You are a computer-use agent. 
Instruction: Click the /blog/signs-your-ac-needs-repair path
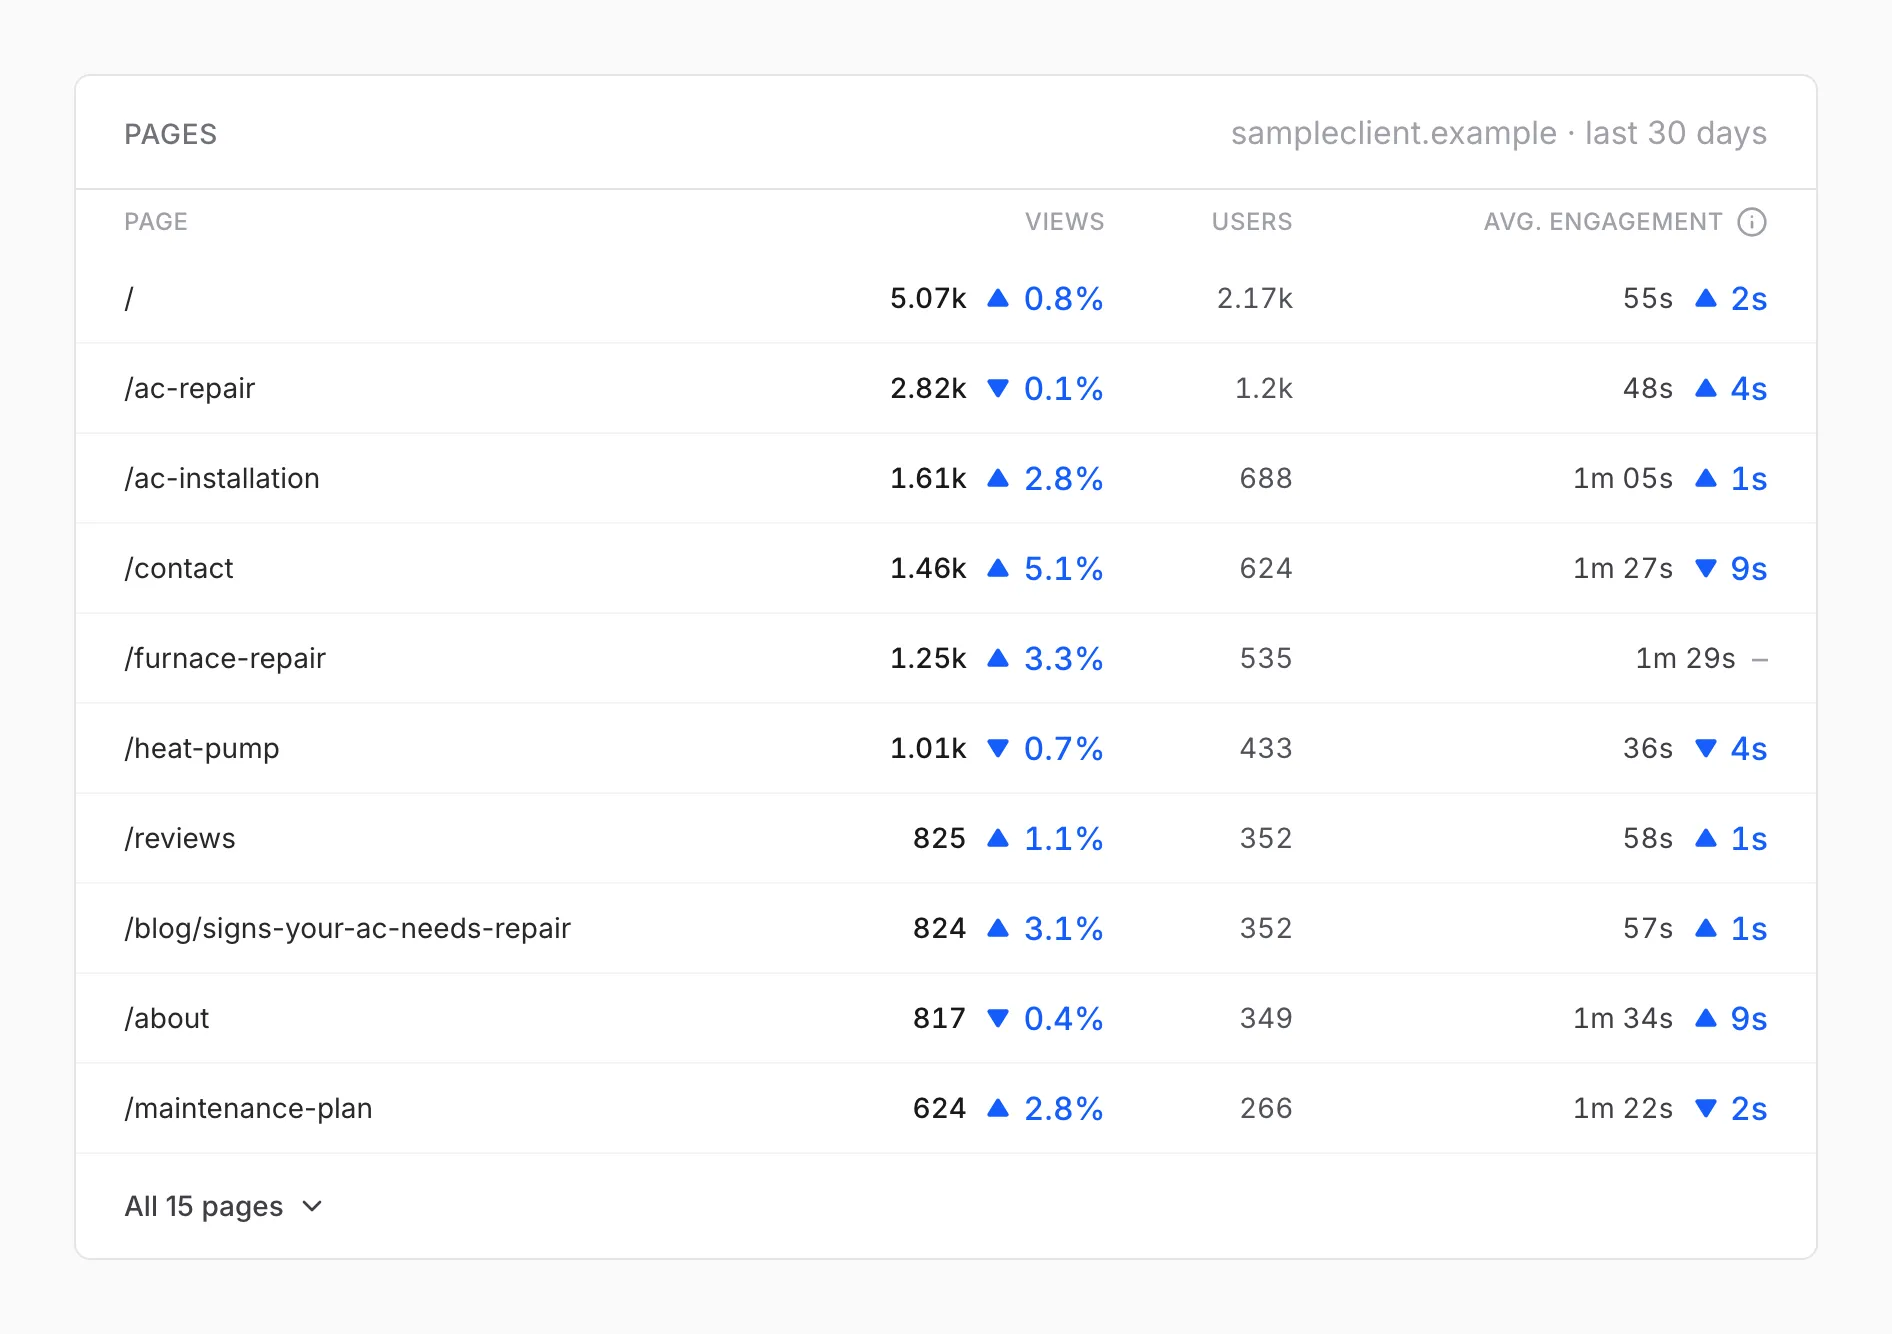(347, 928)
